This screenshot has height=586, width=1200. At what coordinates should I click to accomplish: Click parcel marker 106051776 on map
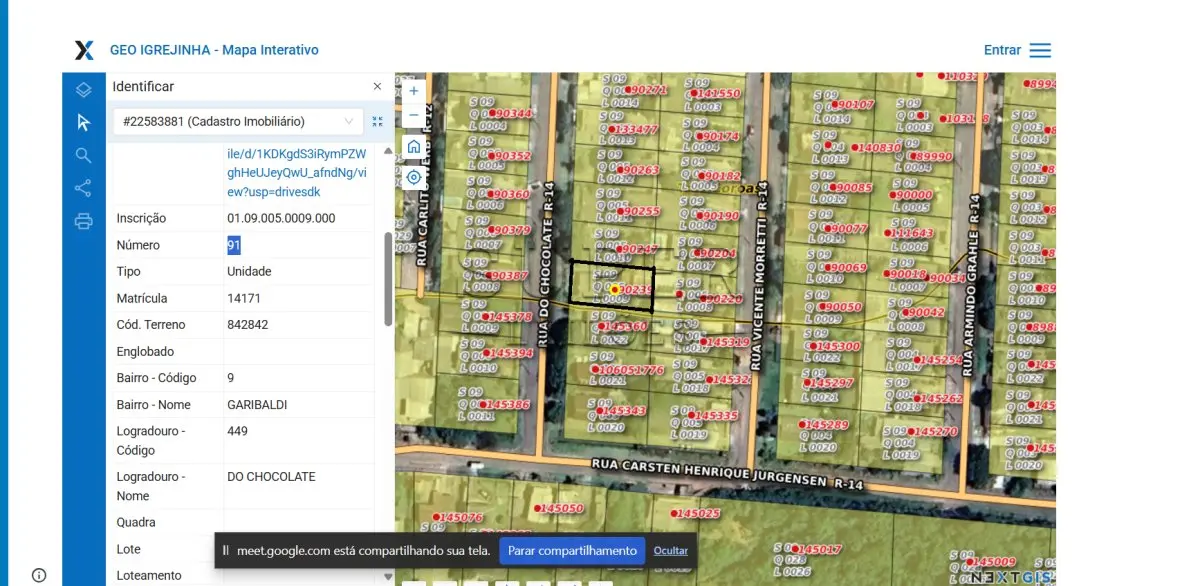(626, 370)
